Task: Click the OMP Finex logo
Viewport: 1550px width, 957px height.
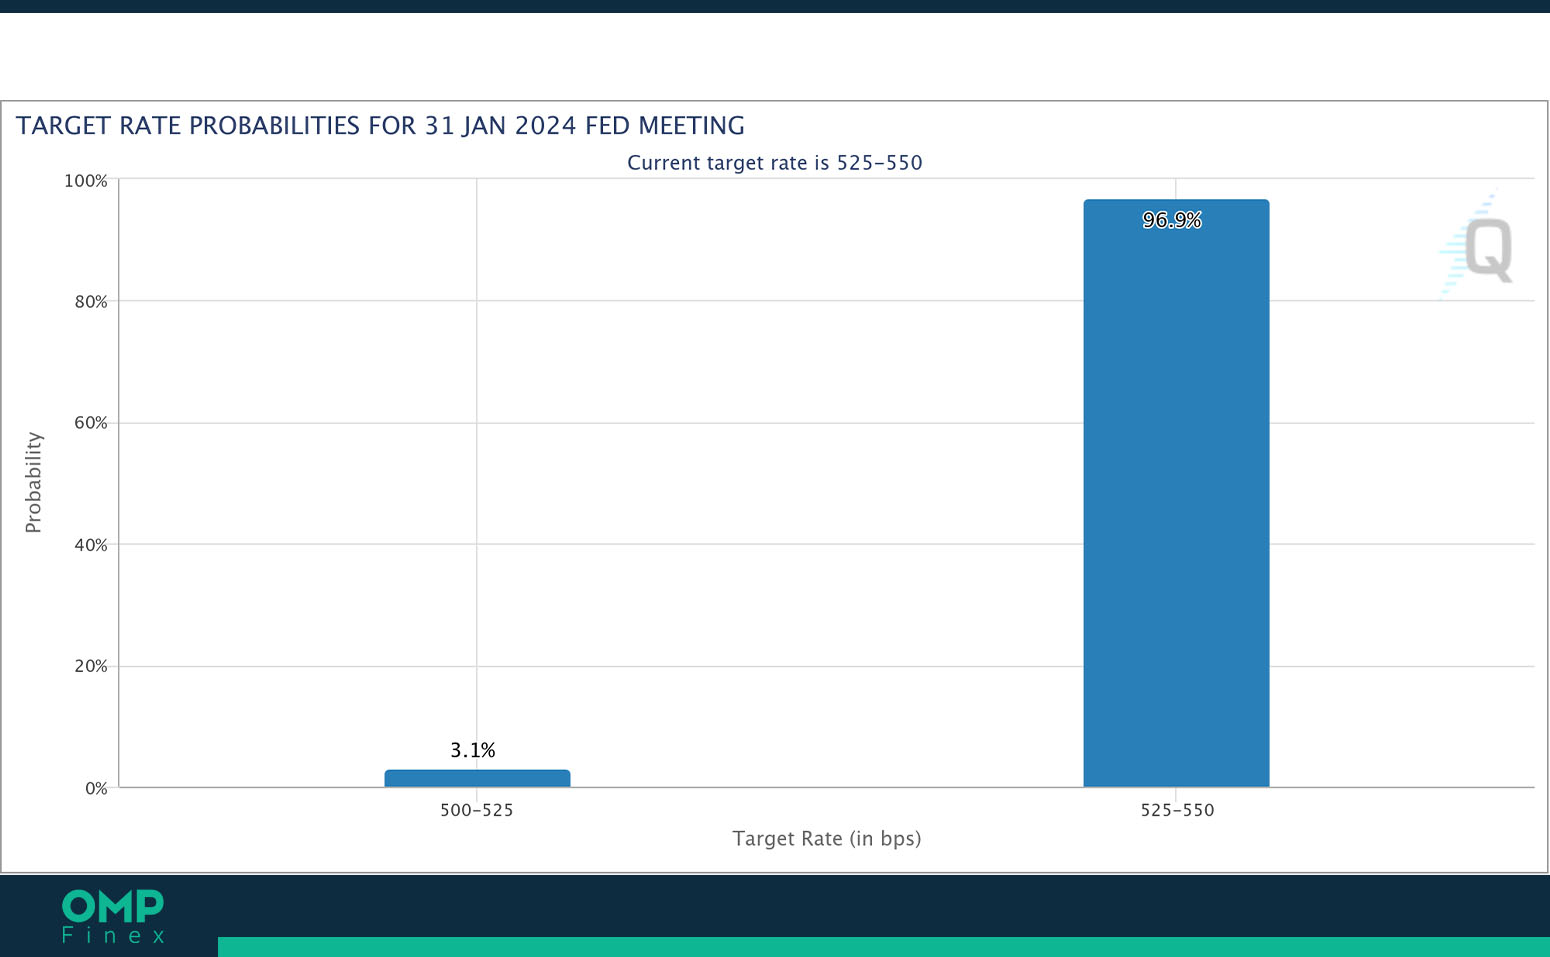Action: pos(113,917)
